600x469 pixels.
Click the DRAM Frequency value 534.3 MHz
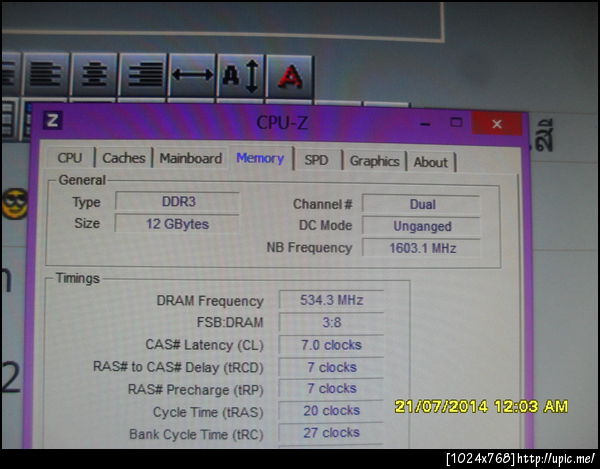(331, 300)
